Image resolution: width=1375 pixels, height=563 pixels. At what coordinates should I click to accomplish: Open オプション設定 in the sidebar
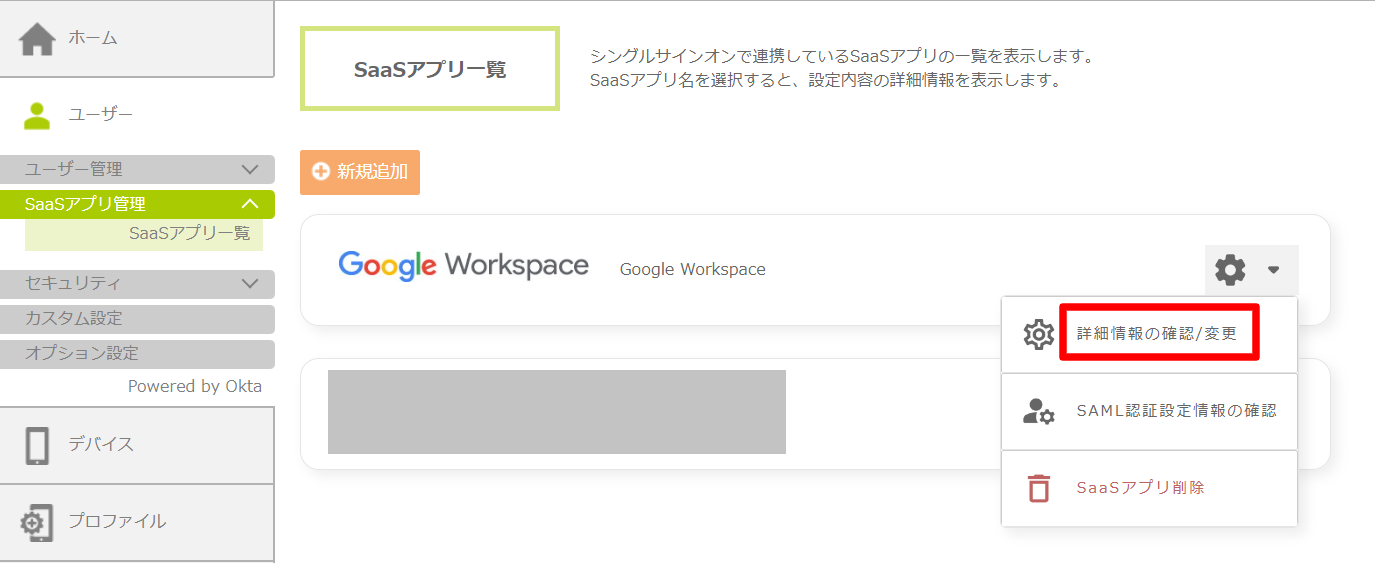pos(82,354)
